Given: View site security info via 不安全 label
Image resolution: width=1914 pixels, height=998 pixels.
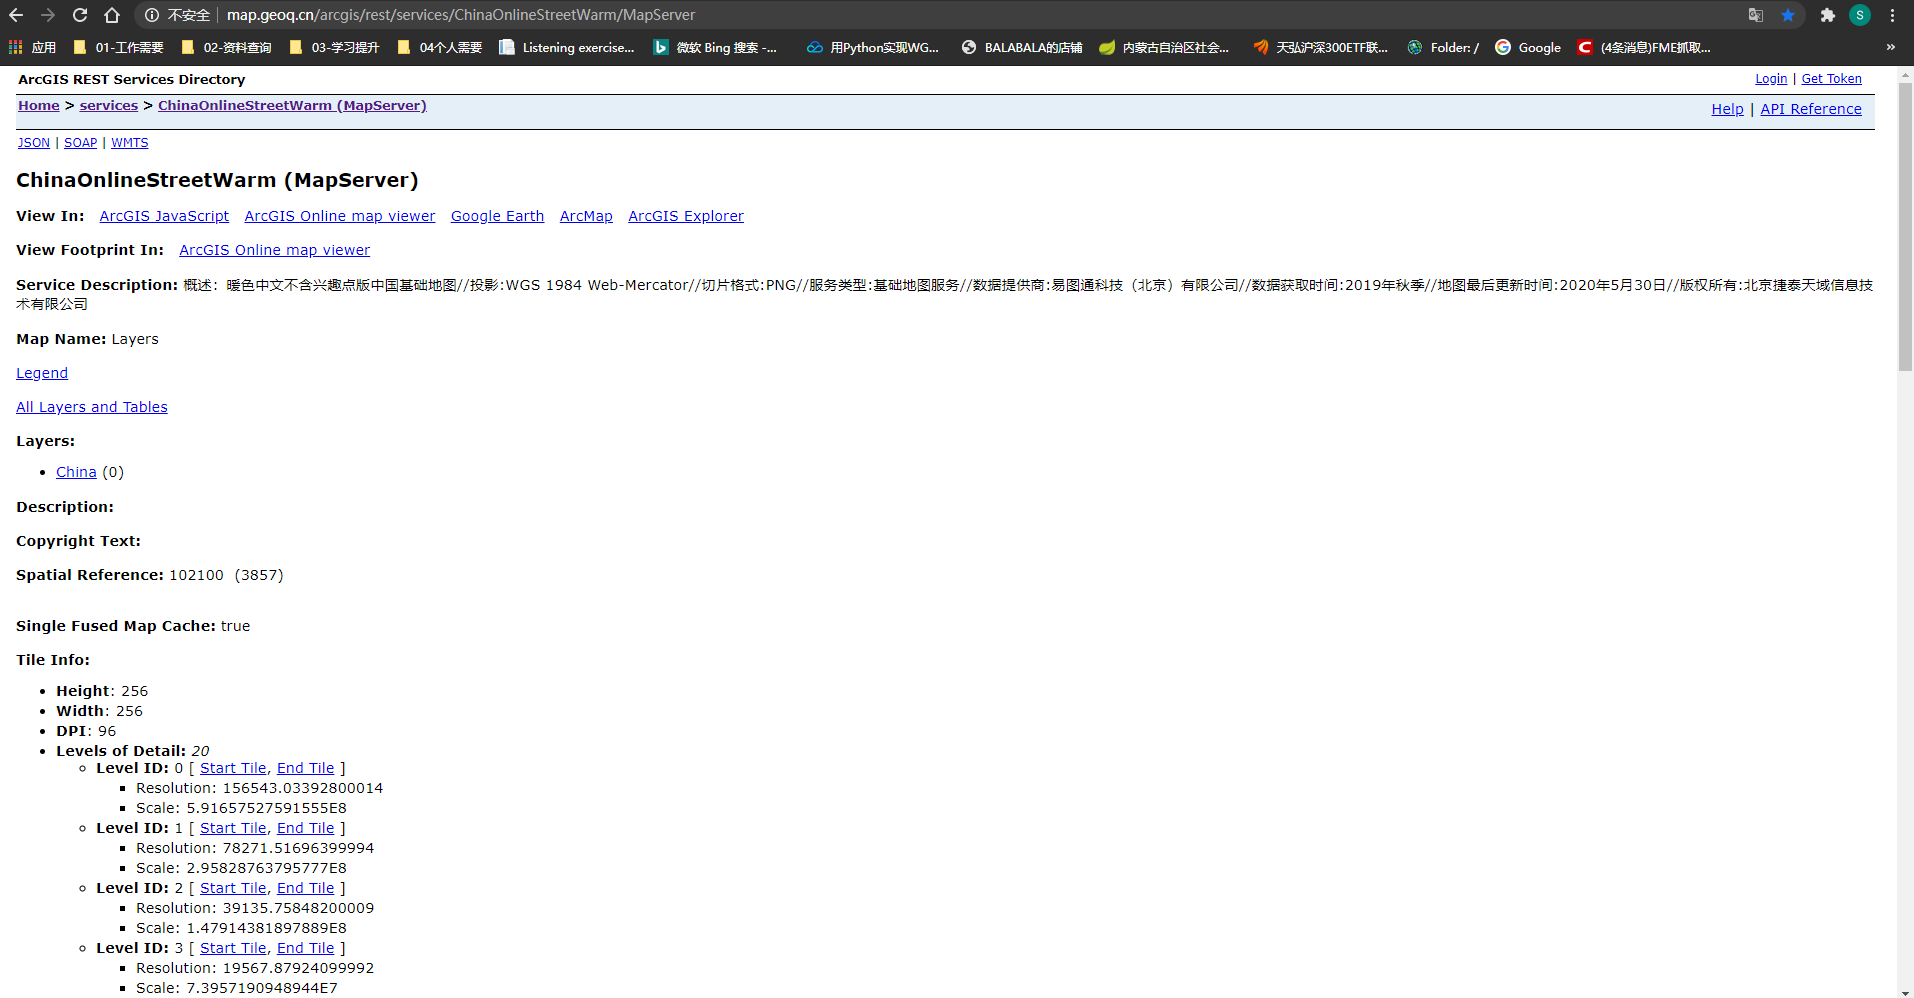Looking at the screenshot, I should tap(186, 15).
